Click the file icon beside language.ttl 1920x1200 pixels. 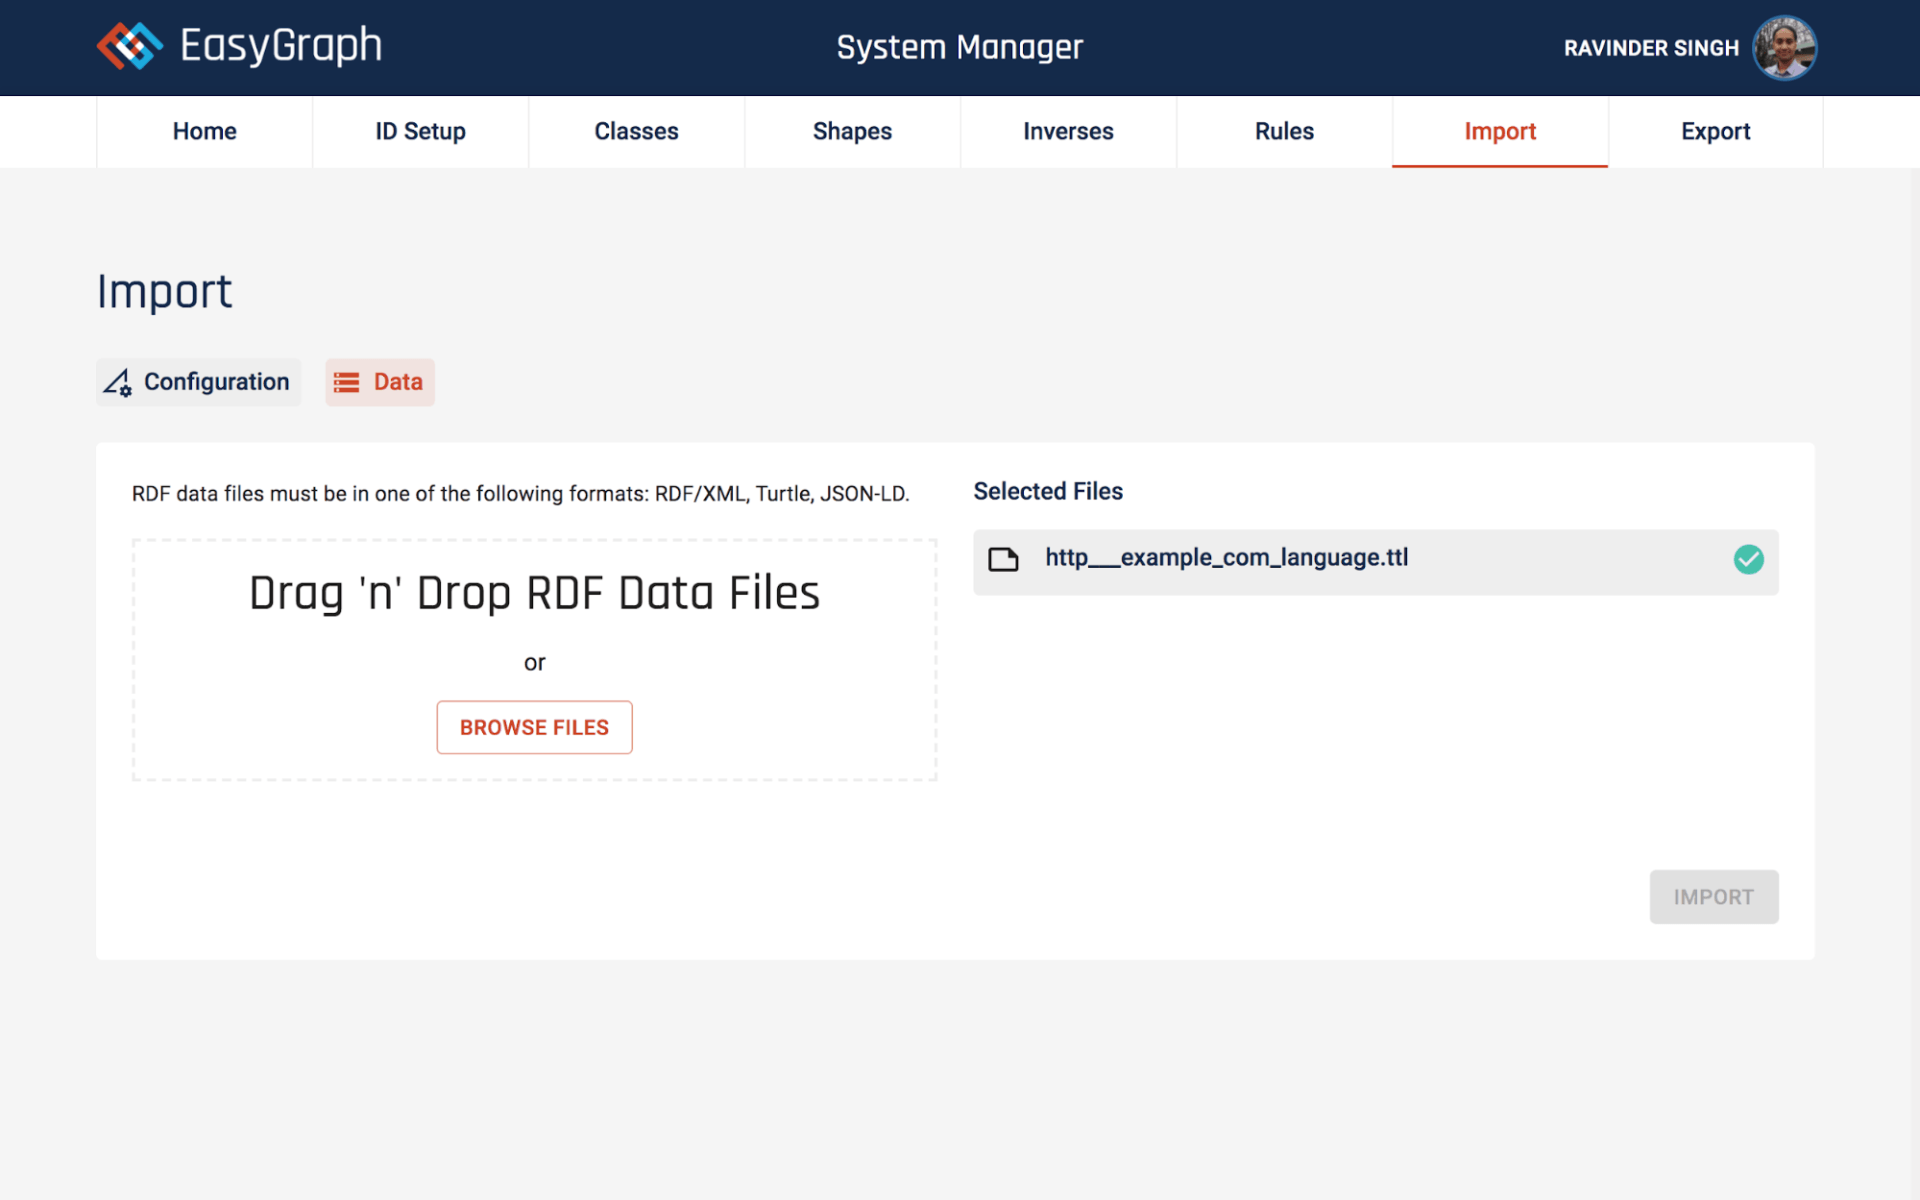(1003, 559)
